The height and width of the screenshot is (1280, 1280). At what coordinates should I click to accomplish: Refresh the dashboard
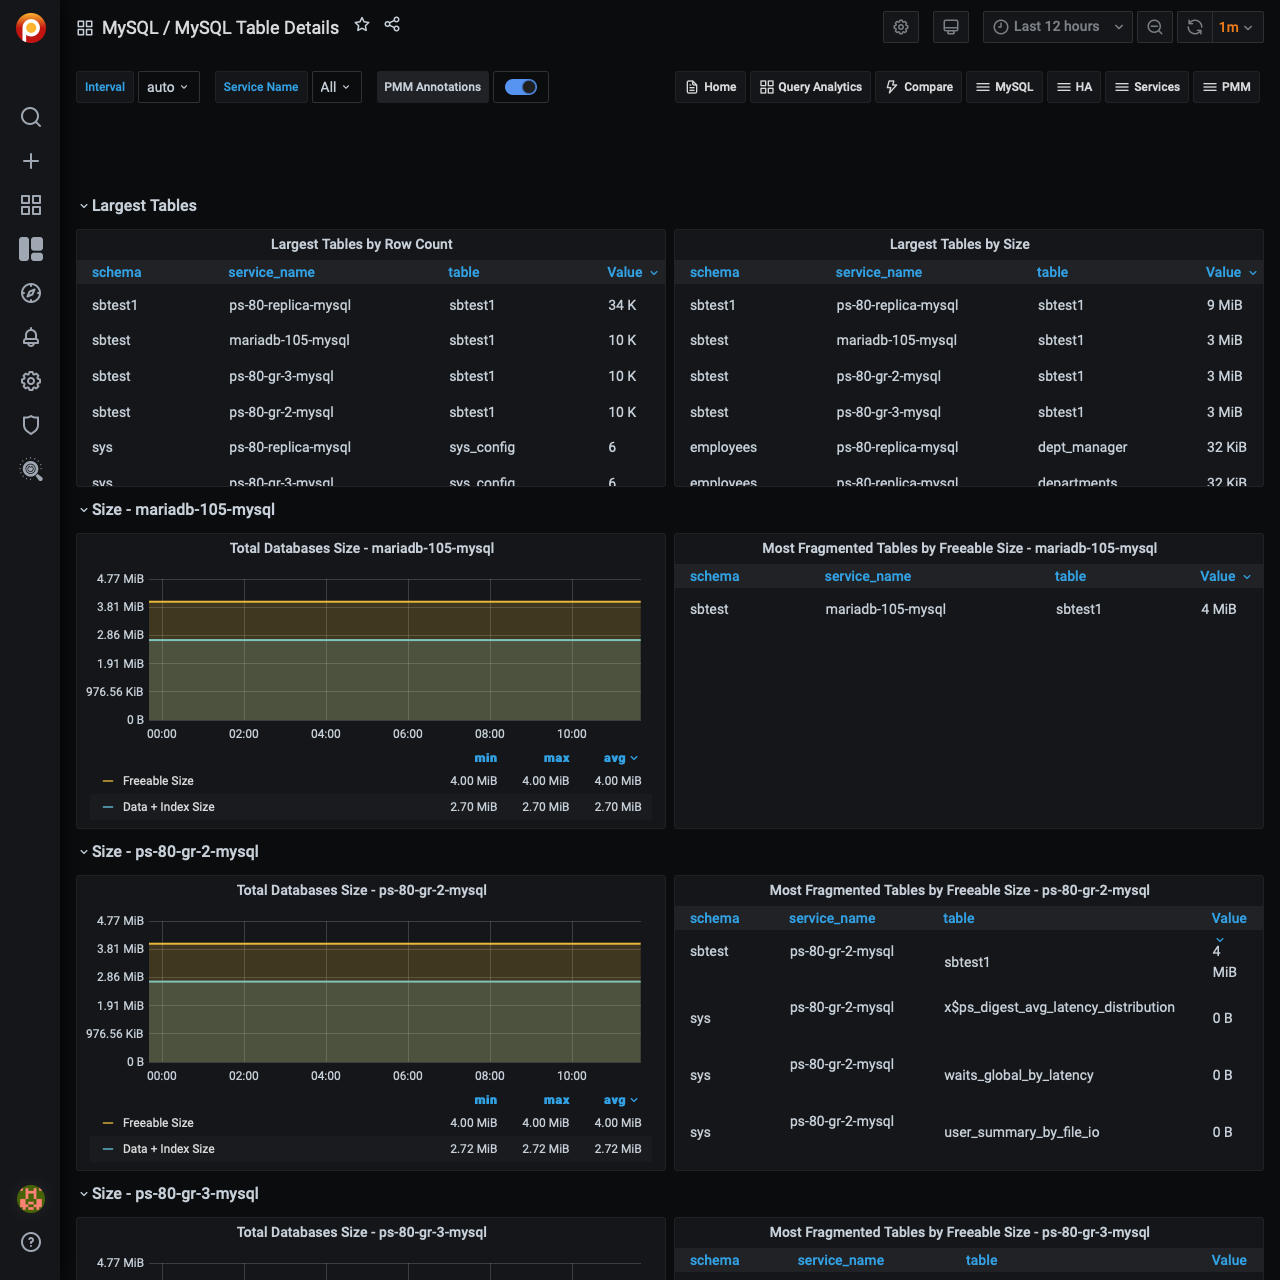(x=1194, y=27)
